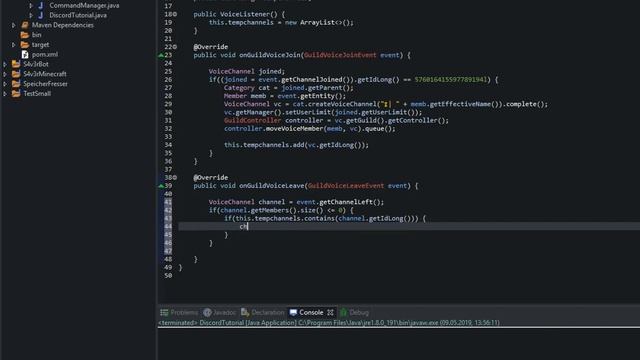
Task: Click the GuildController type on line 31
Action: (252, 120)
